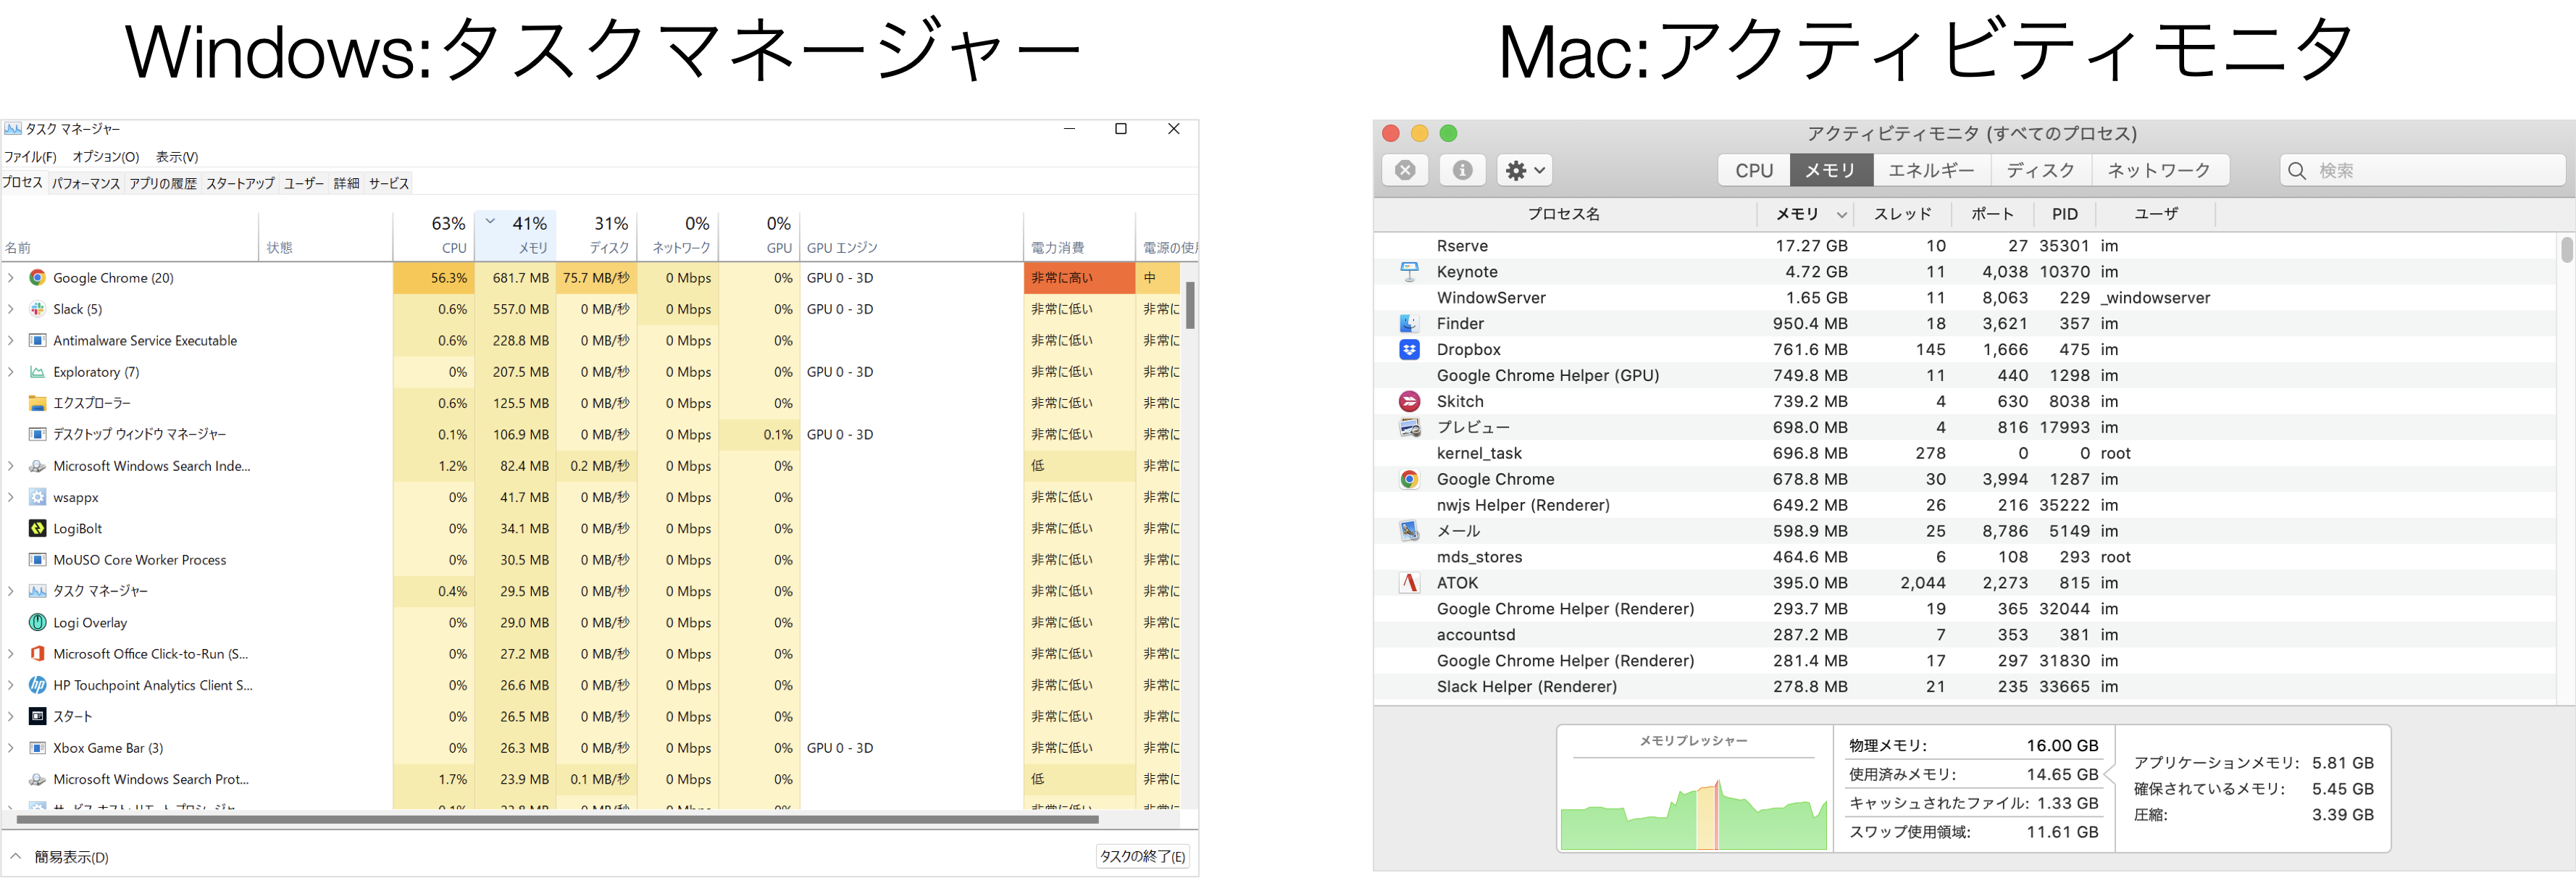
Task: Expand Microsoft Windows Search Inde... row
Action: click(11, 466)
